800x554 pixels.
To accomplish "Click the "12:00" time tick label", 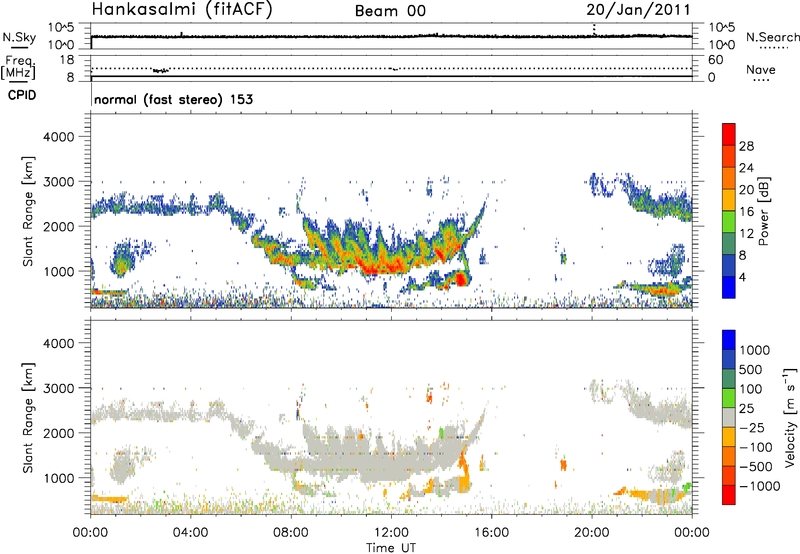I will (x=391, y=533).
